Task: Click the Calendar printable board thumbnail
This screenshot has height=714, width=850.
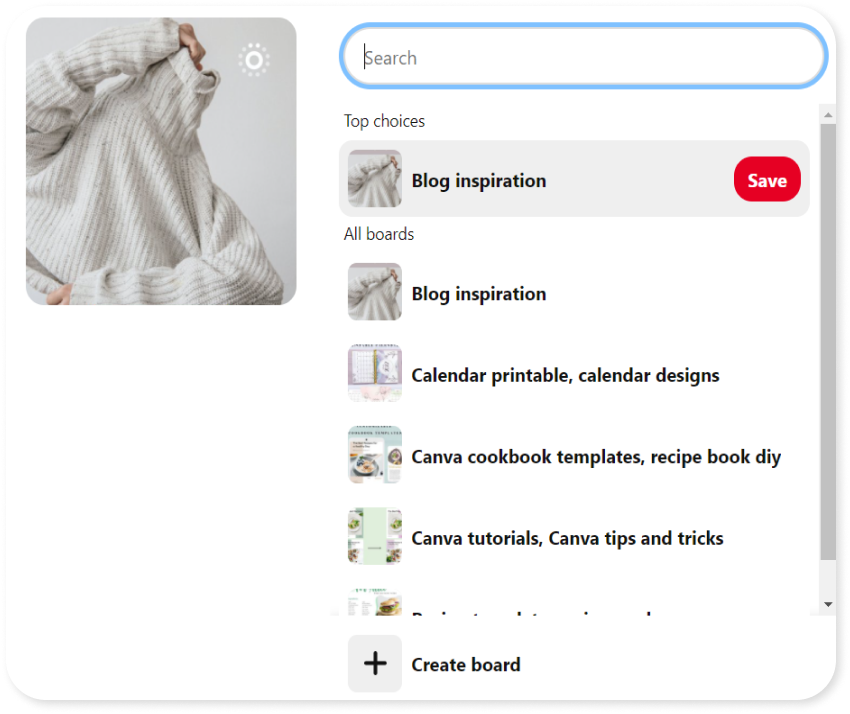Action: tap(375, 373)
